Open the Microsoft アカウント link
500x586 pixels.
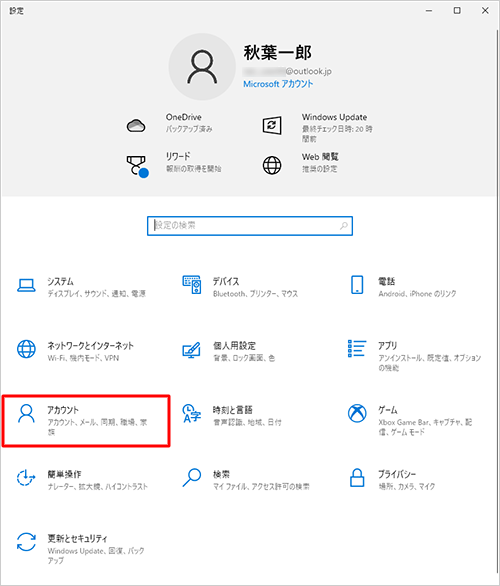[x=278, y=84]
